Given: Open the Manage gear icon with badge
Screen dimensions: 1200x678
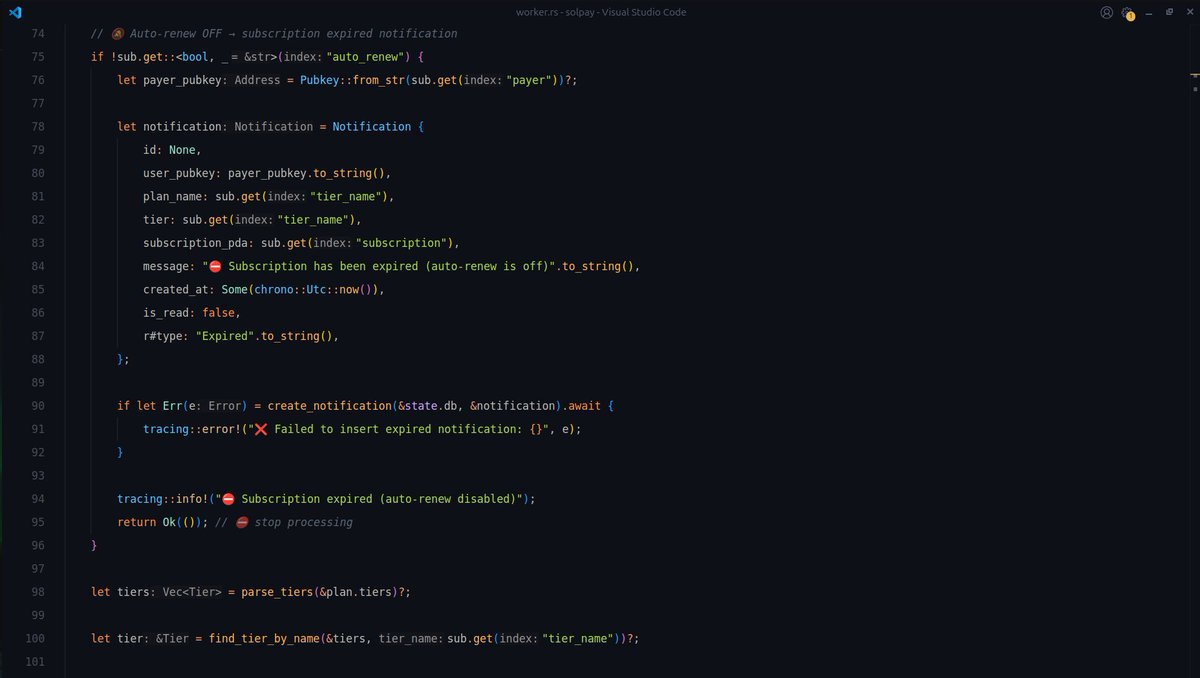Looking at the screenshot, I should pos(1128,13).
